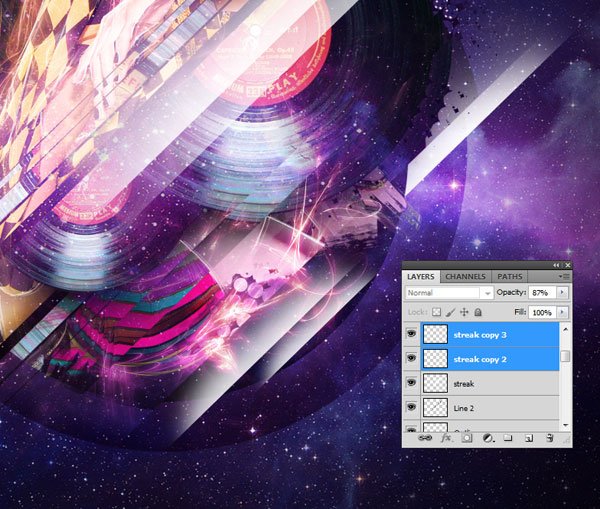Select the streak copy 2 layer name
Viewport: 600px width, 509px height.
click(x=480, y=359)
